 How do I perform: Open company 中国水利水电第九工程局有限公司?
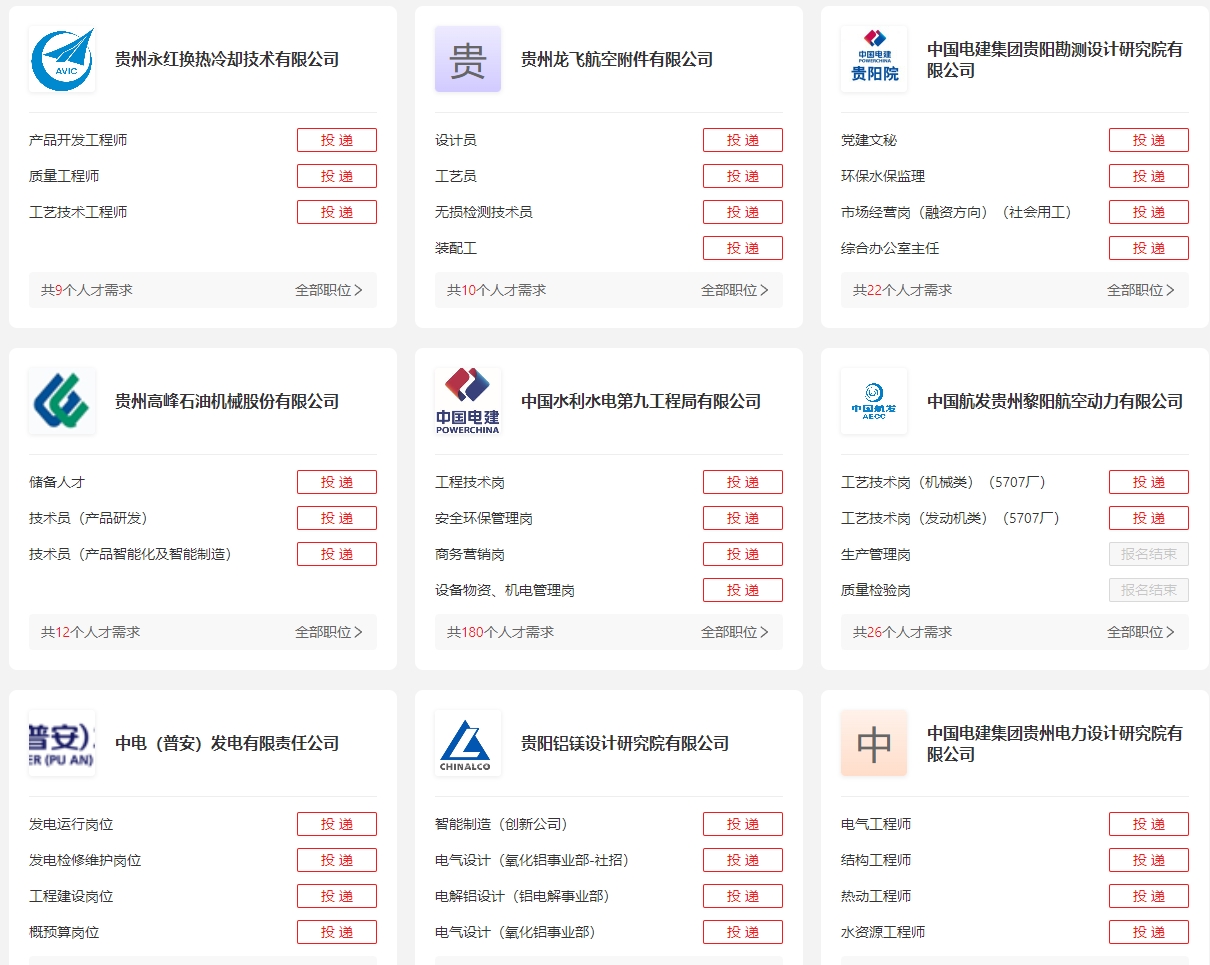coord(641,402)
